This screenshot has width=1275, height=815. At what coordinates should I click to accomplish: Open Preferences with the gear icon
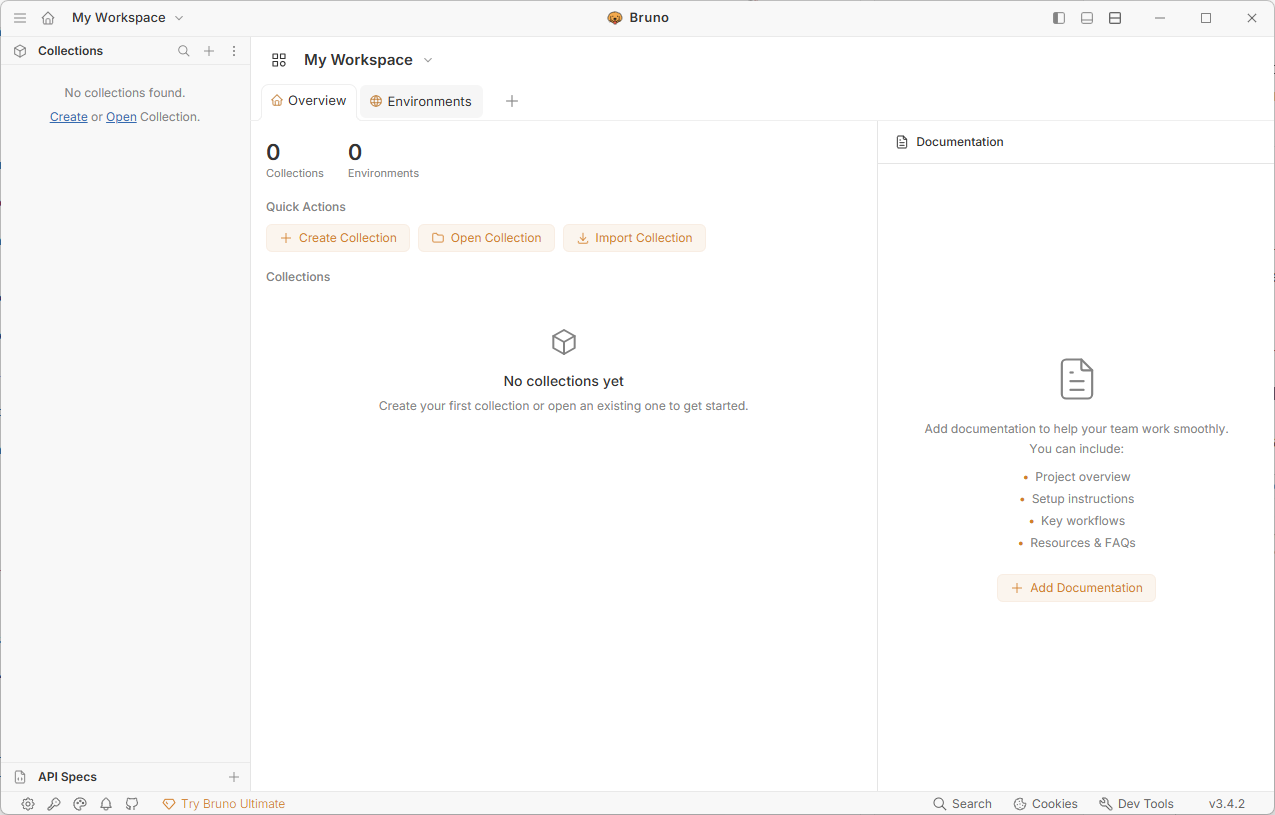[x=28, y=804]
